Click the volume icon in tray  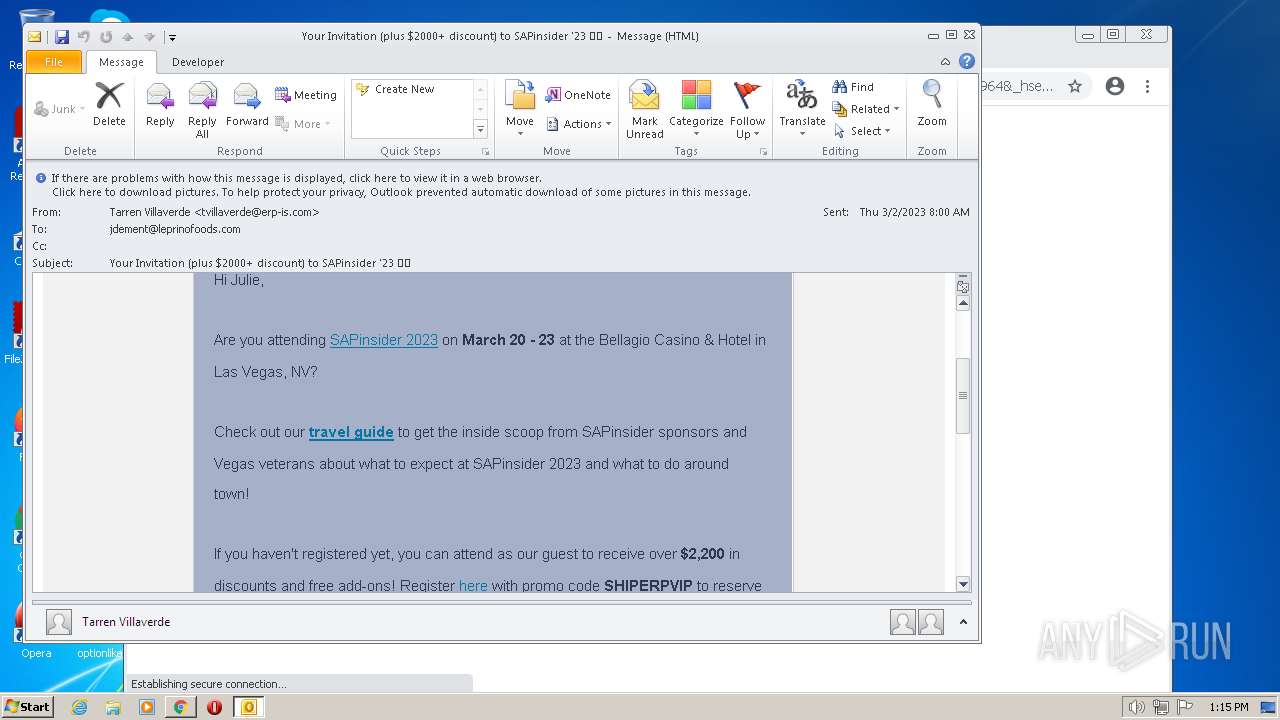click(x=1136, y=707)
